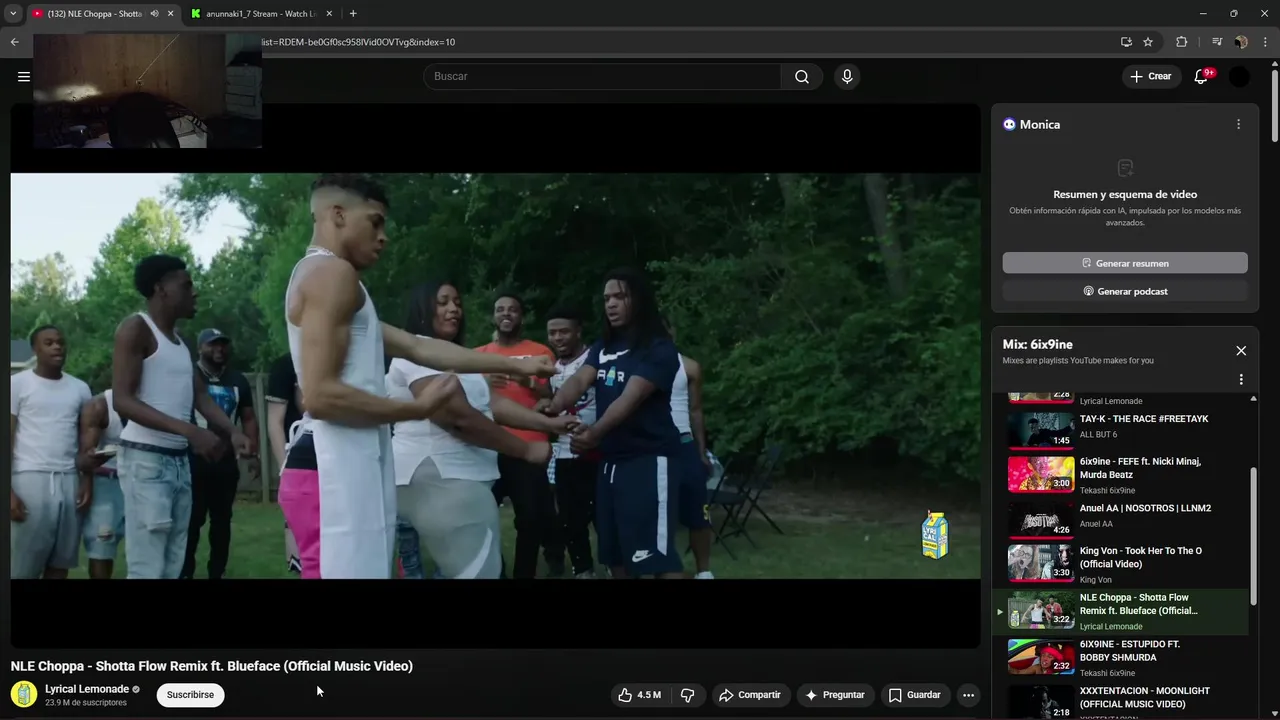Save video with Guardar button
Image resolution: width=1280 pixels, height=720 pixels.
(915, 695)
